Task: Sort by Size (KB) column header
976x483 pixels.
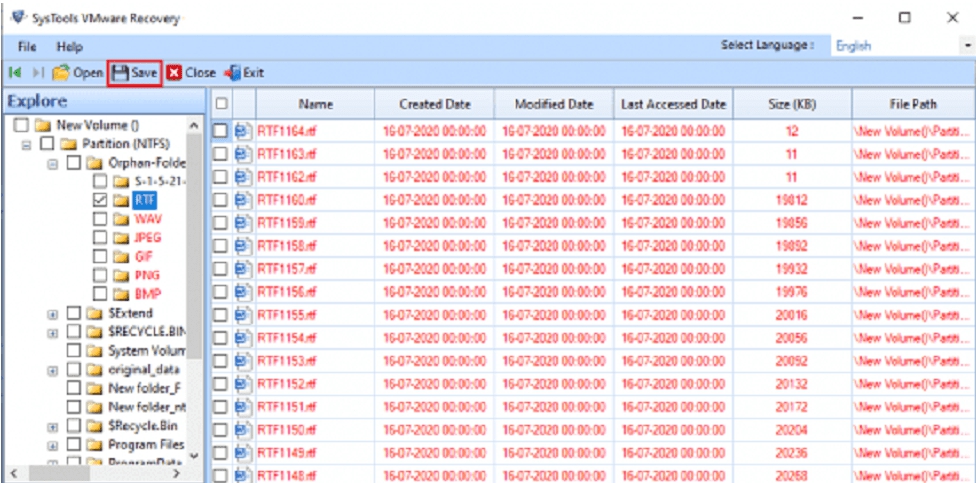Action: pyautogui.click(x=792, y=104)
